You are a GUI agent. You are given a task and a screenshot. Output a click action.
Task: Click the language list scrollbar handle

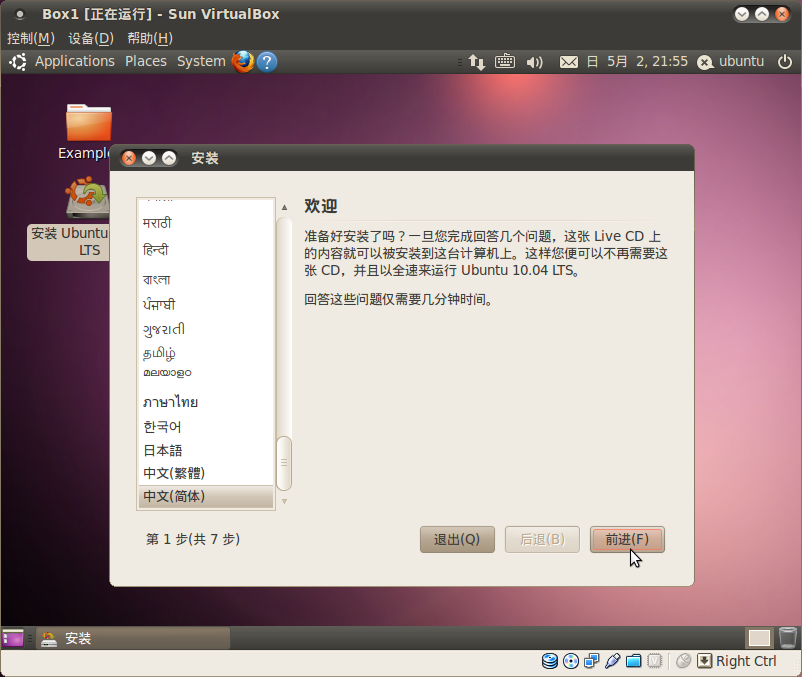tap(284, 463)
